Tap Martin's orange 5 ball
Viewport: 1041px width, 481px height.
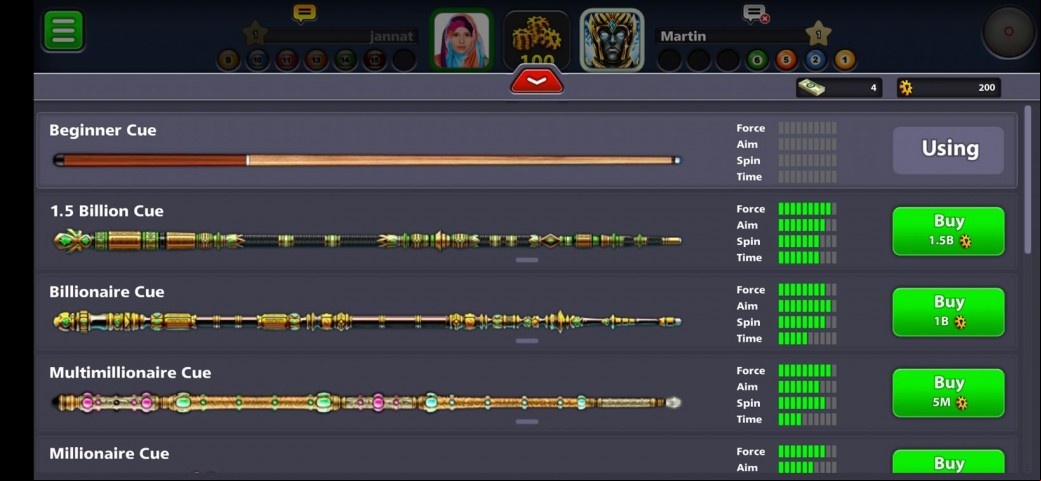786,60
